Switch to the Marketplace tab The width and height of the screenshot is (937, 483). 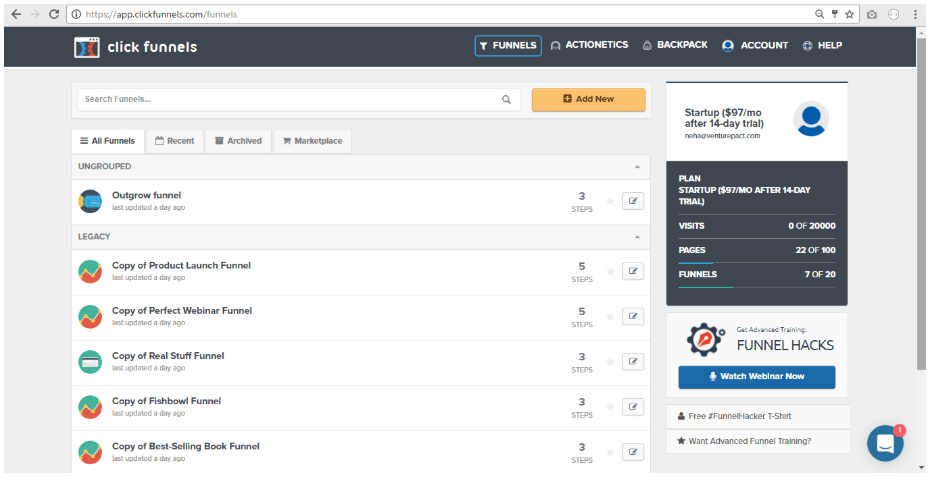[313, 142]
